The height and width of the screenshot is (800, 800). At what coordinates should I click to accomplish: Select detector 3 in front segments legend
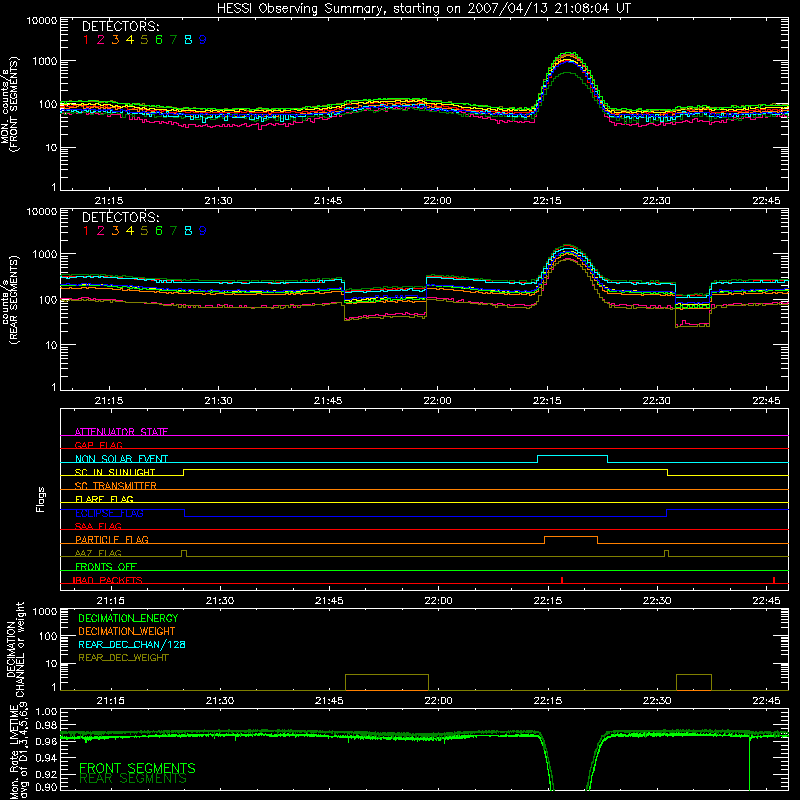pos(115,40)
